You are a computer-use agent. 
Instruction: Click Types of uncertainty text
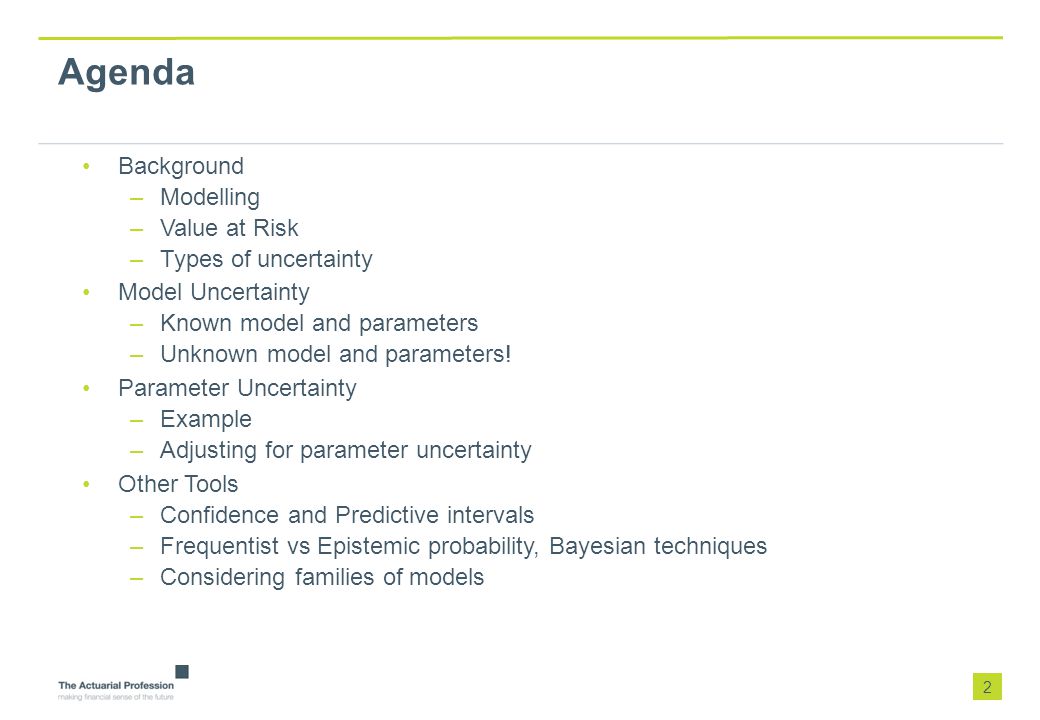pyautogui.click(x=266, y=259)
